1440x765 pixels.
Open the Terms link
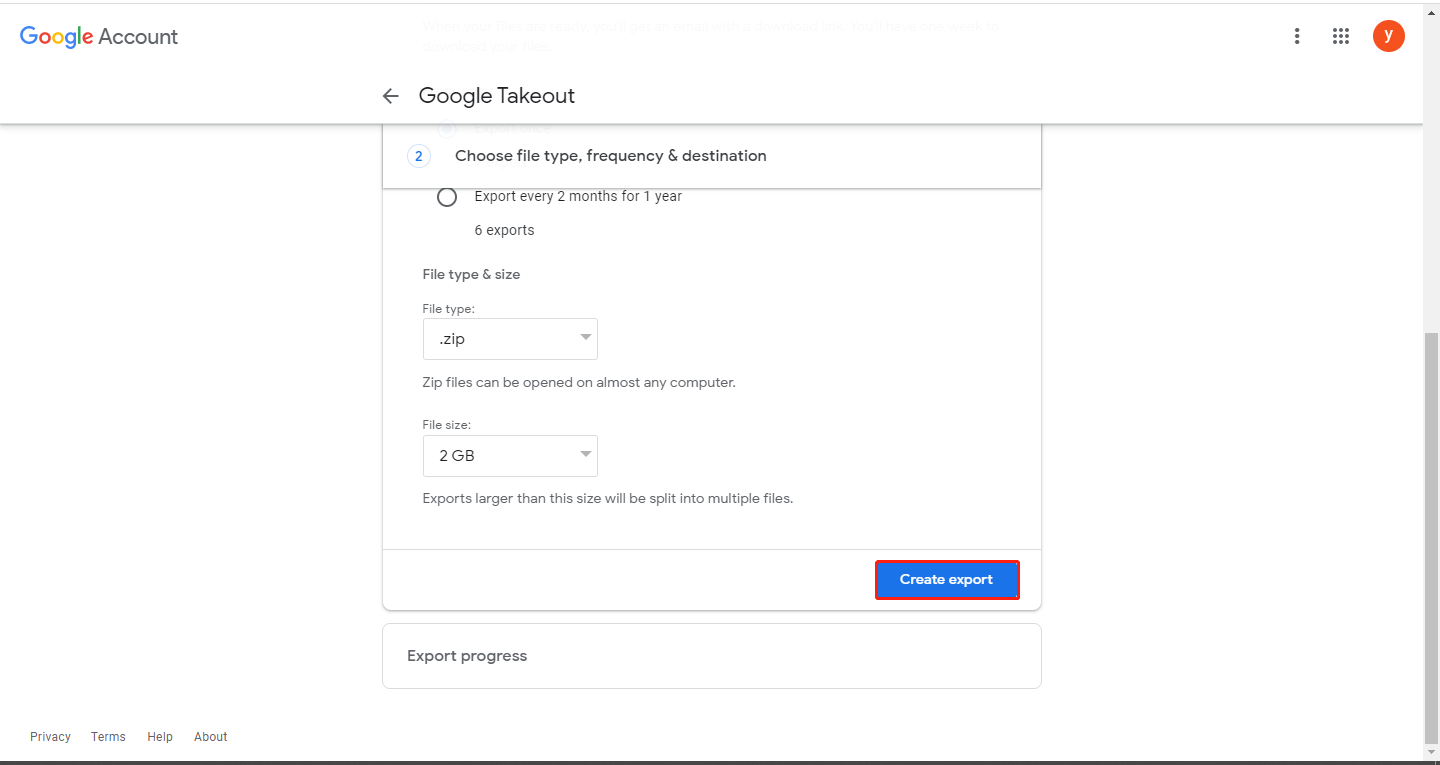coord(107,736)
